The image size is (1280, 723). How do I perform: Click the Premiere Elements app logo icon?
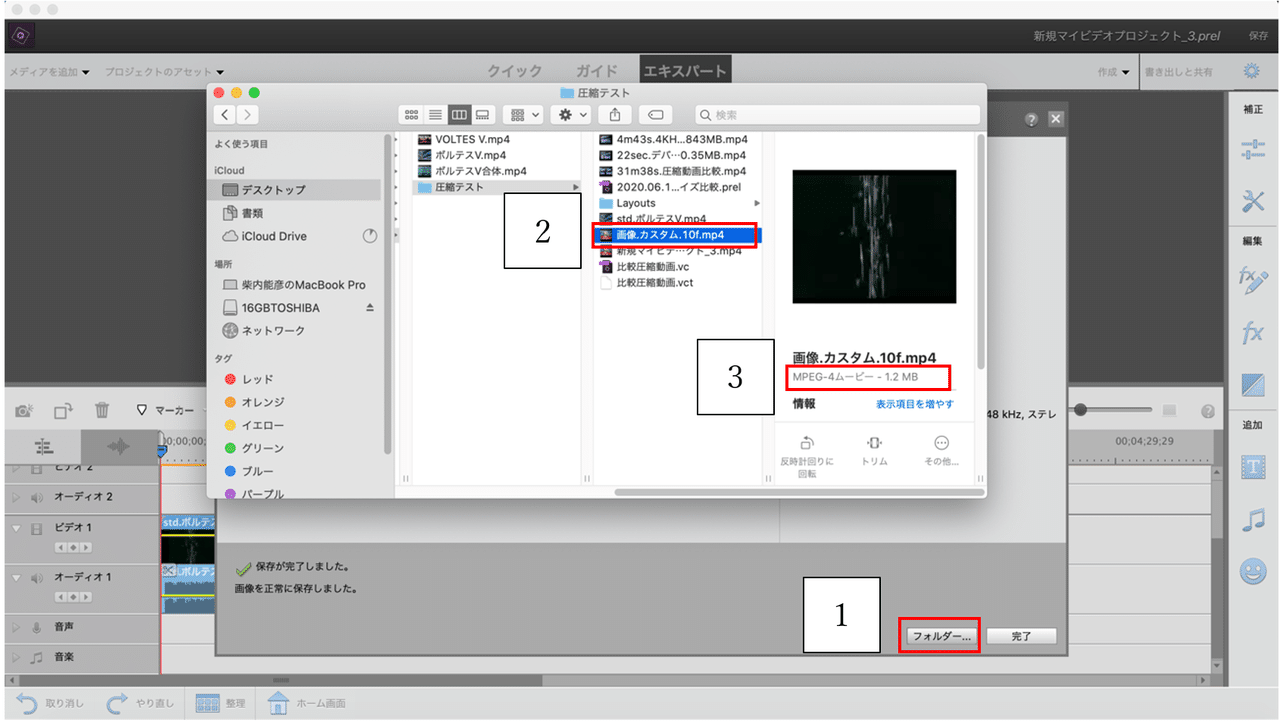coord(19,36)
